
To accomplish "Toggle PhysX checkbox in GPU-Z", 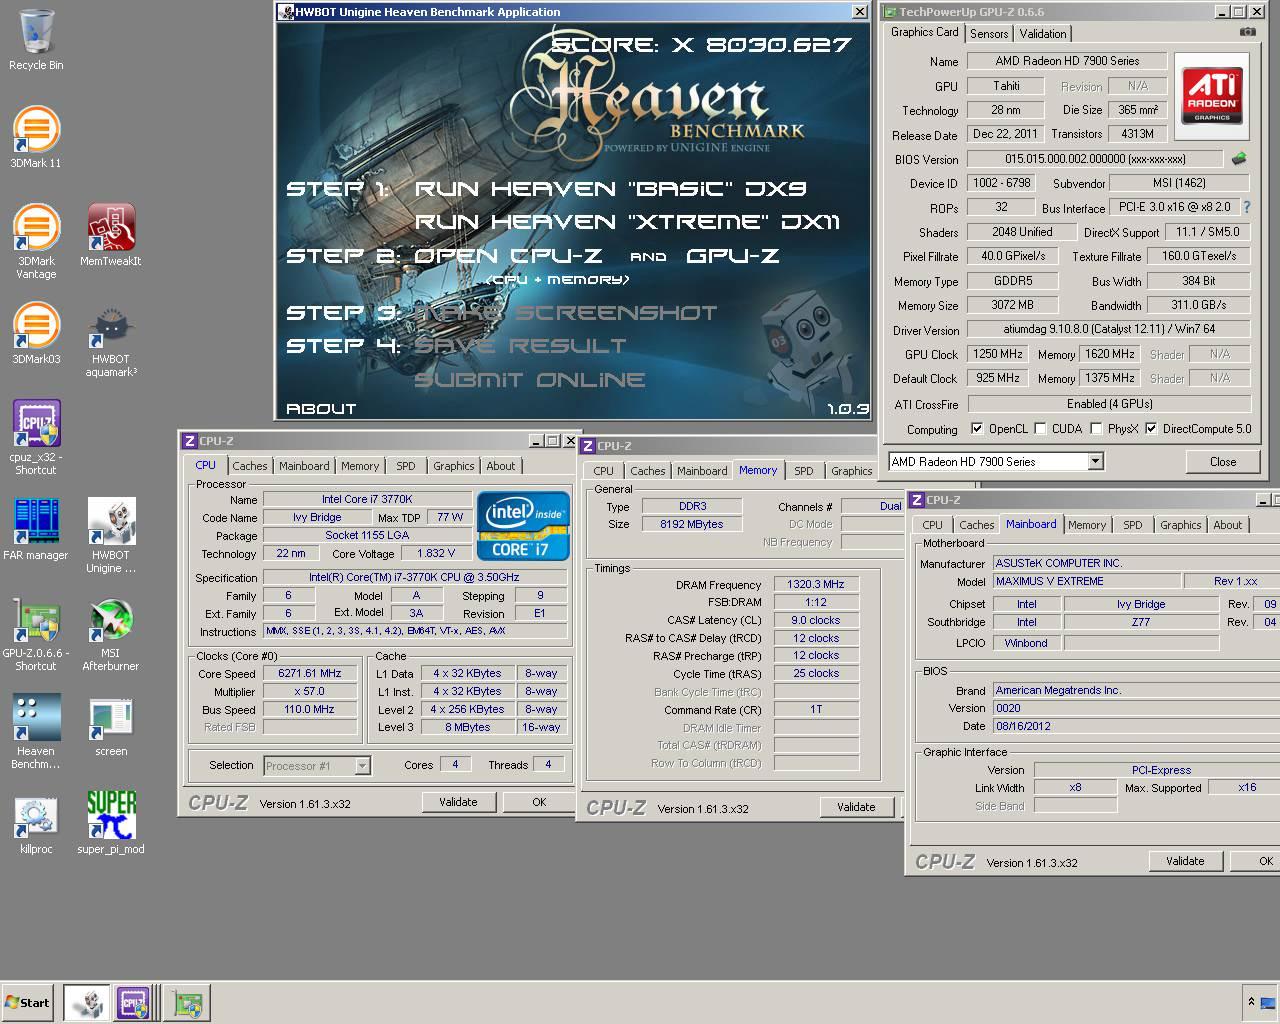I will pyautogui.click(x=1096, y=429).
